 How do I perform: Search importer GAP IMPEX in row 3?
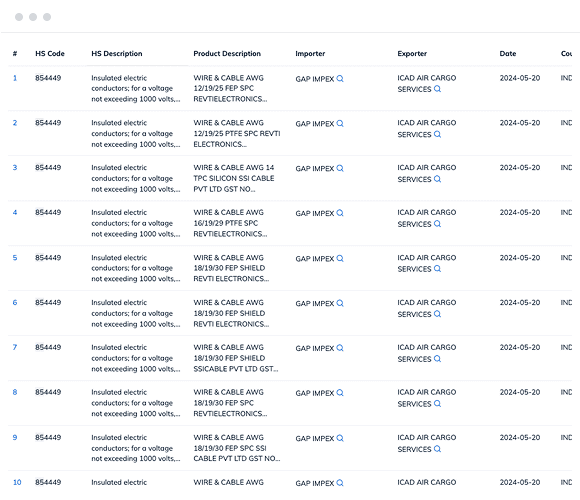click(x=340, y=168)
